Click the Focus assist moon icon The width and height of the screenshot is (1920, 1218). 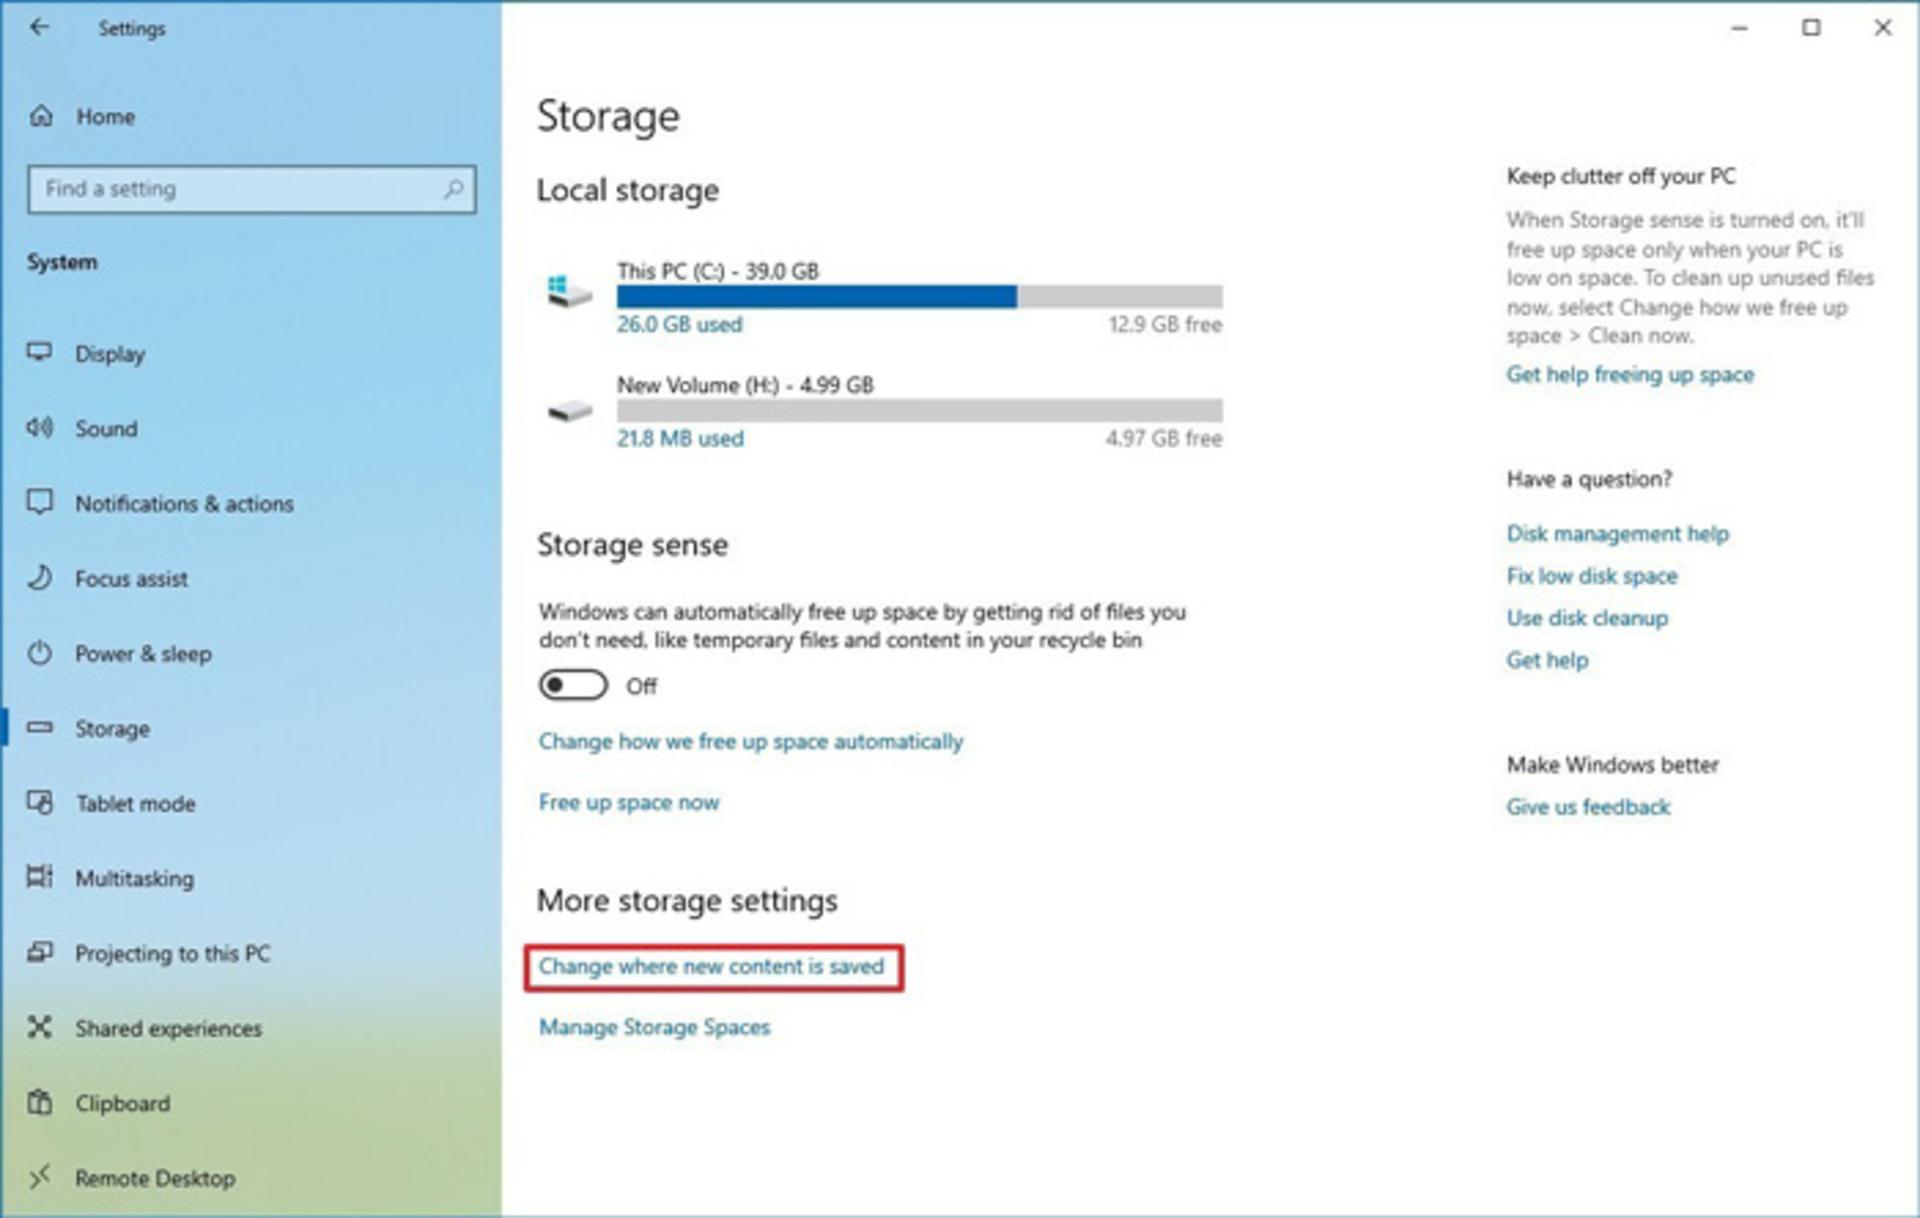[40, 577]
